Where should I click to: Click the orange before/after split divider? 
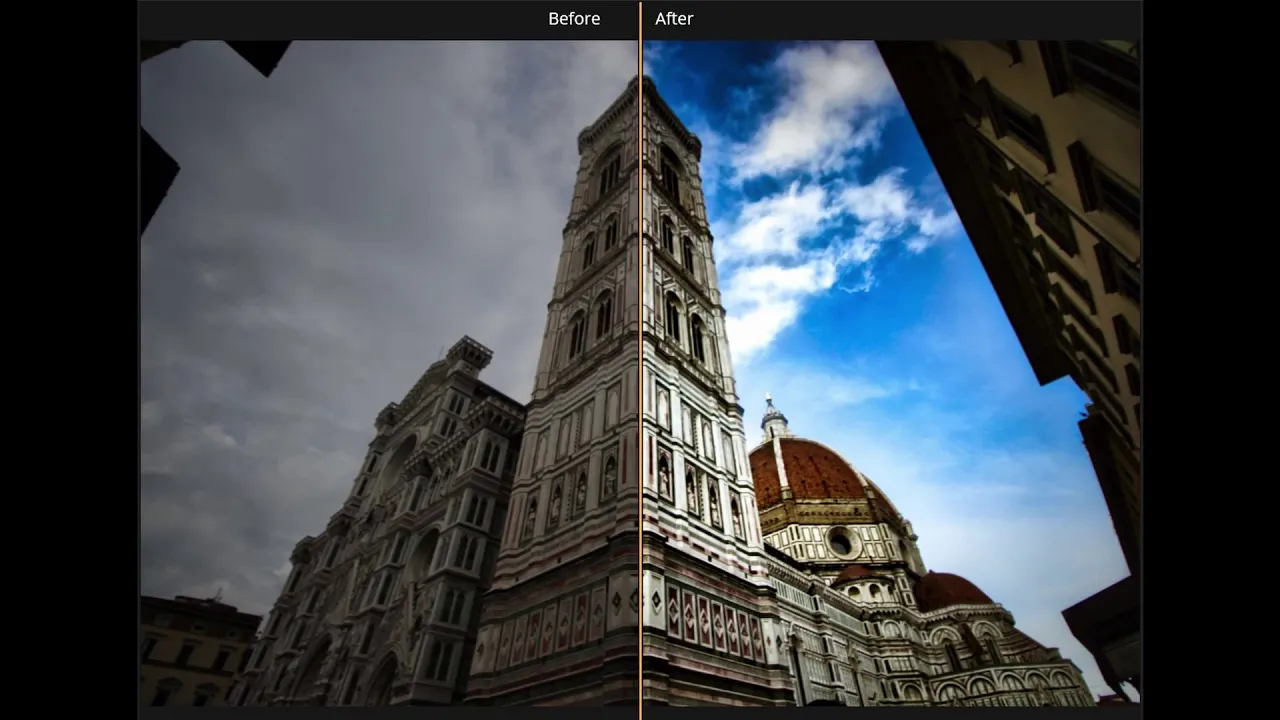(x=640, y=360)
